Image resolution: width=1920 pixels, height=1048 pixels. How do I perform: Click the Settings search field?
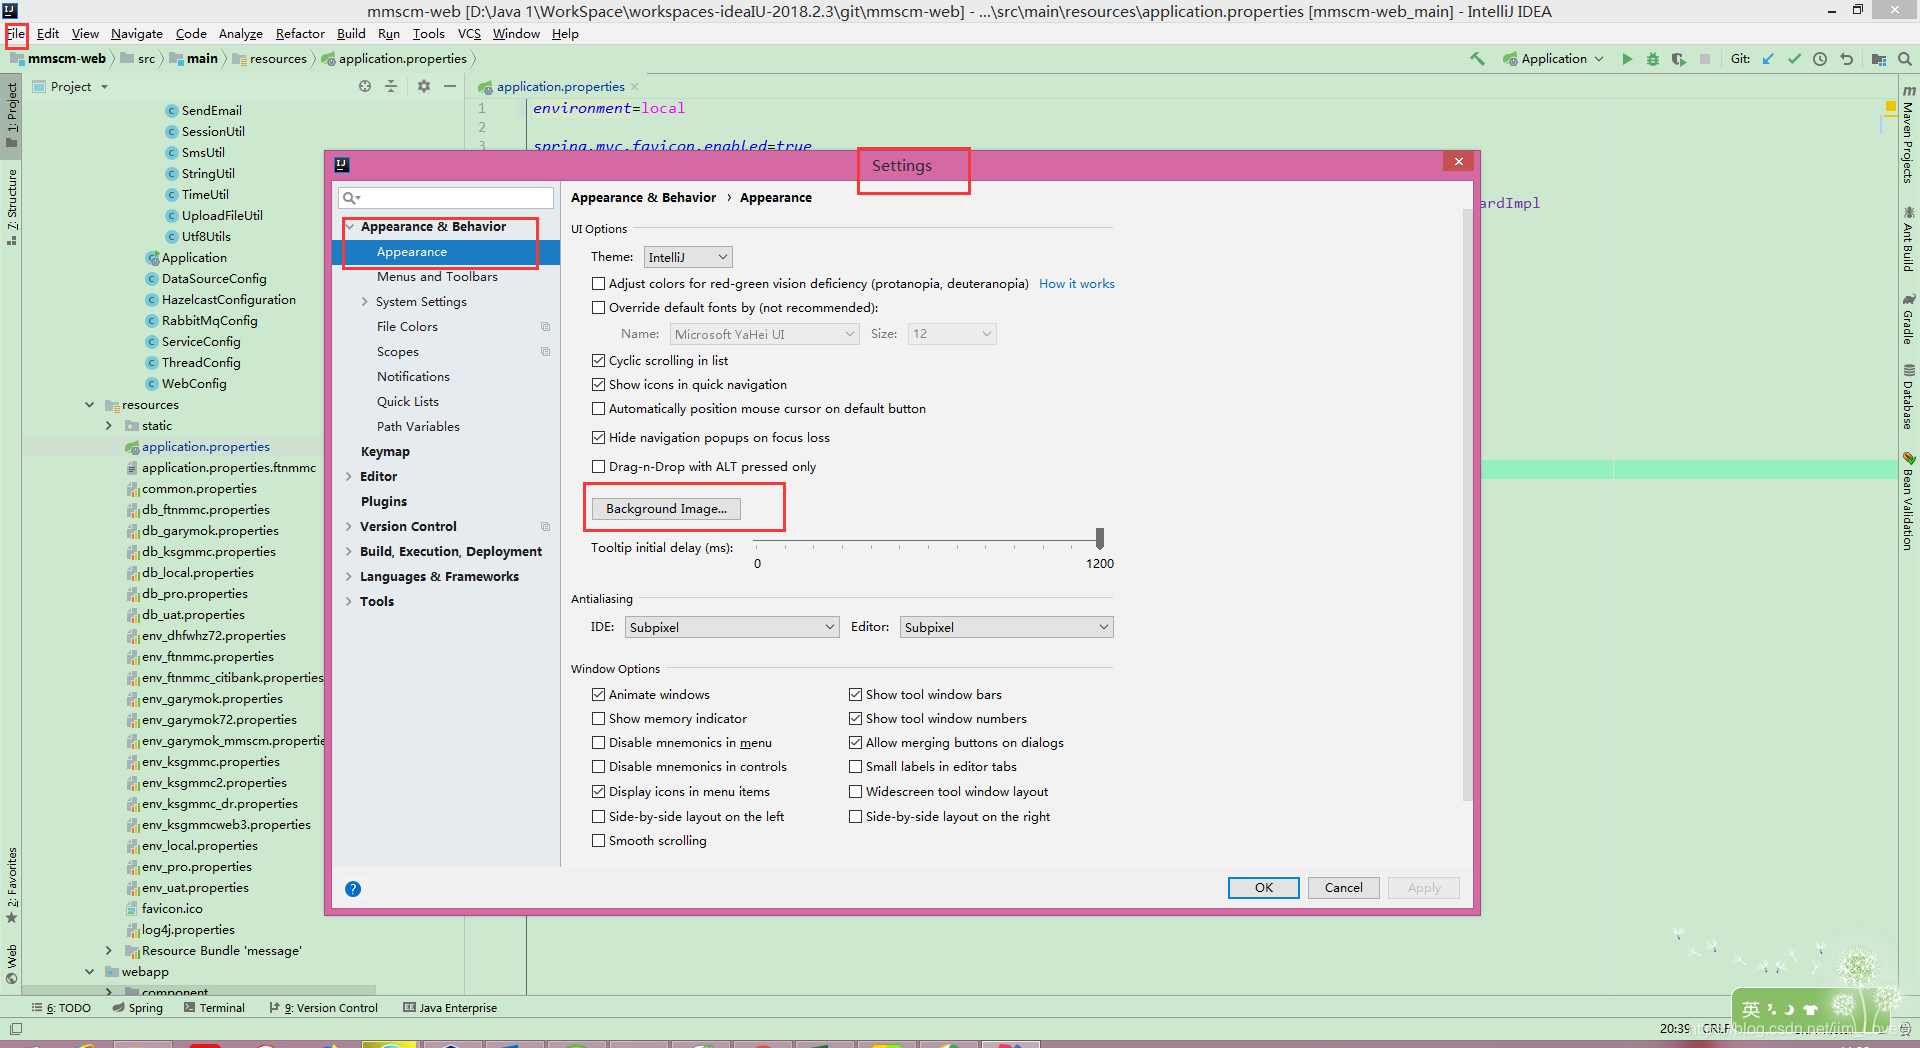[x=446, y=198]
